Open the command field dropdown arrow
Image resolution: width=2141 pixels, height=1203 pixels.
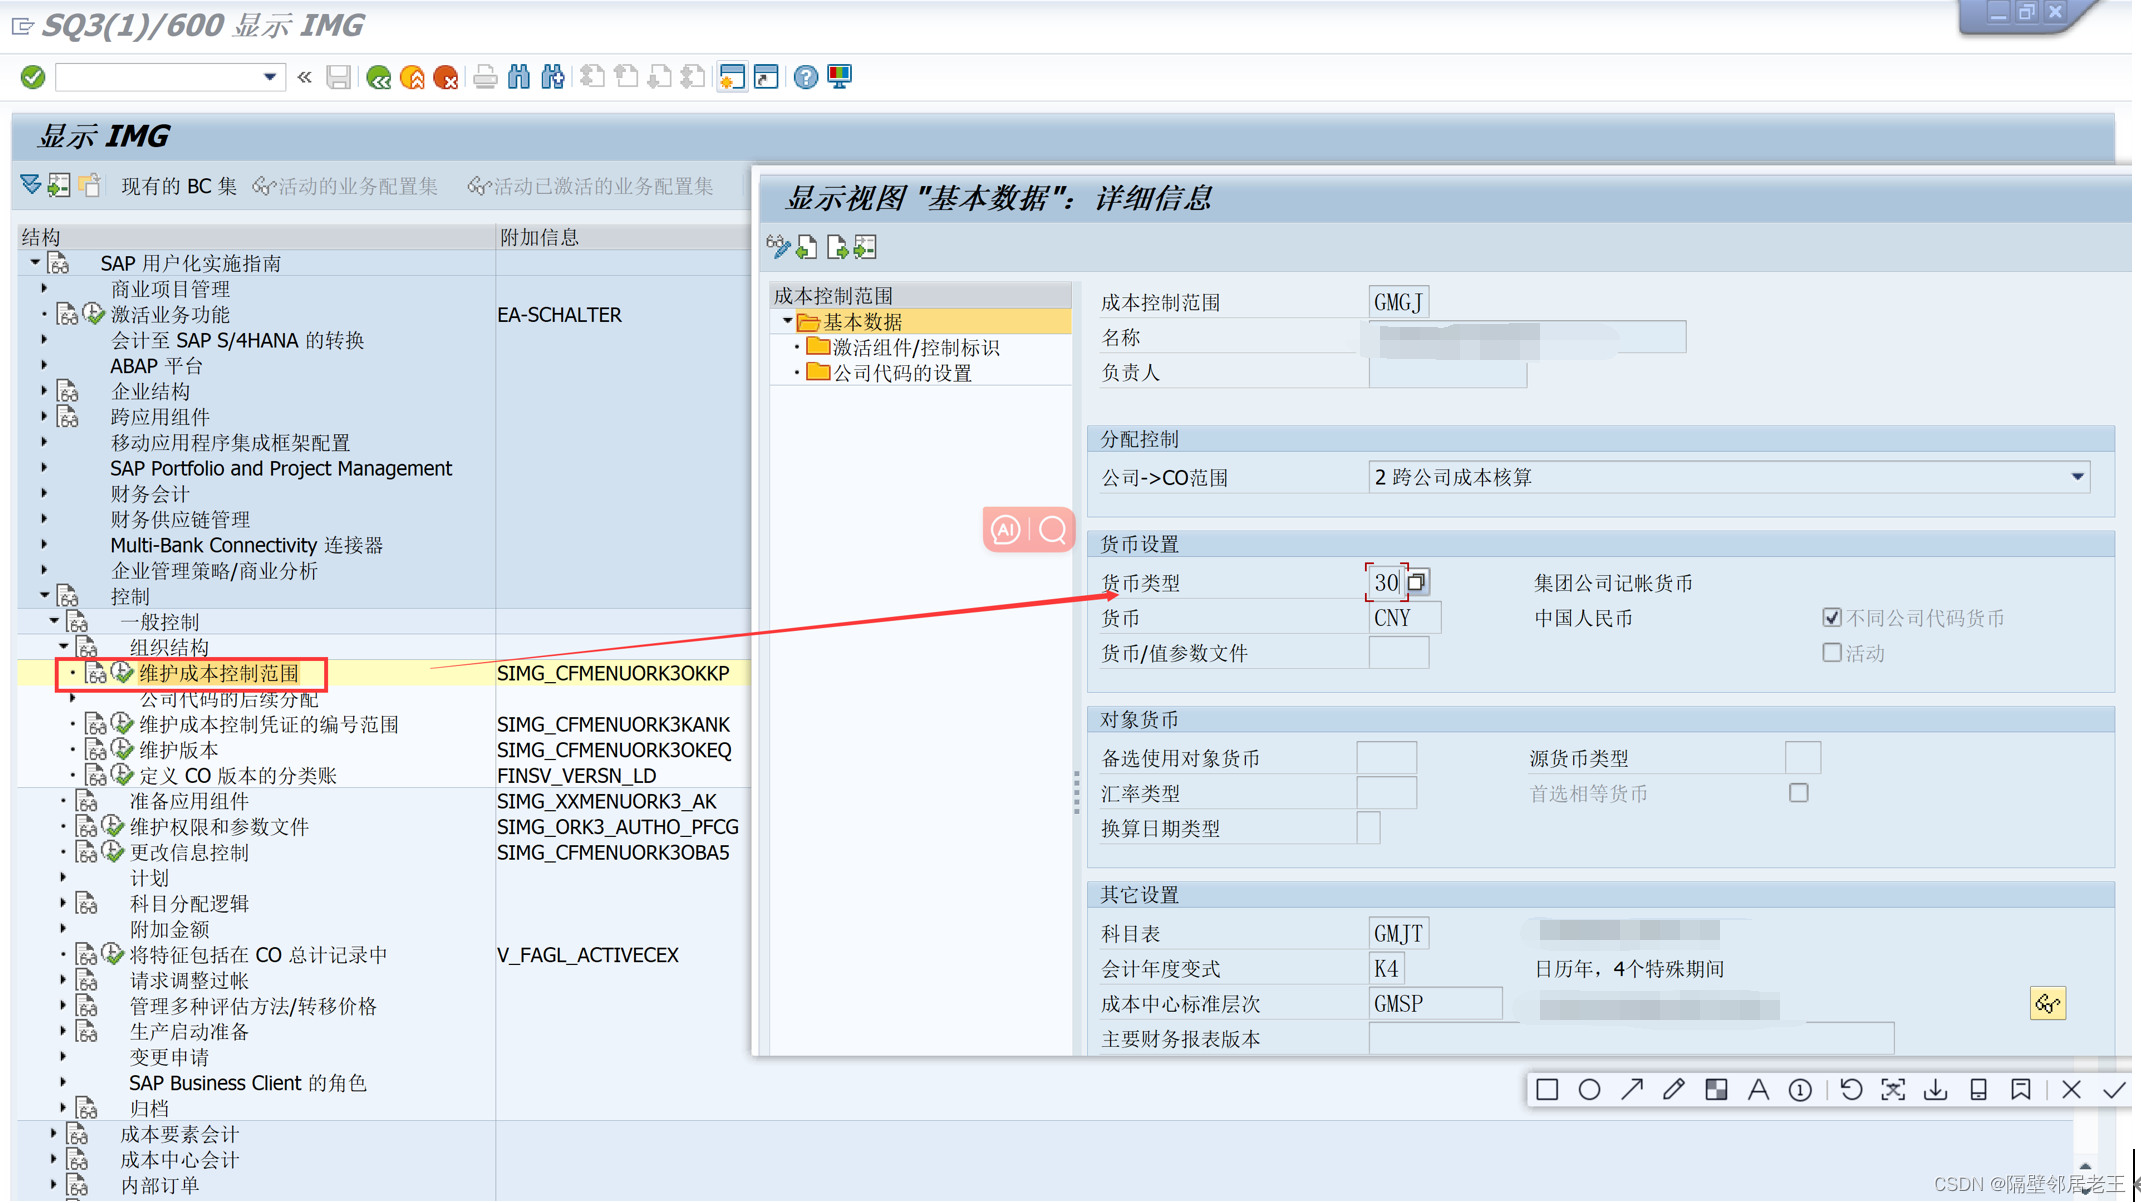tap(270, 77)
